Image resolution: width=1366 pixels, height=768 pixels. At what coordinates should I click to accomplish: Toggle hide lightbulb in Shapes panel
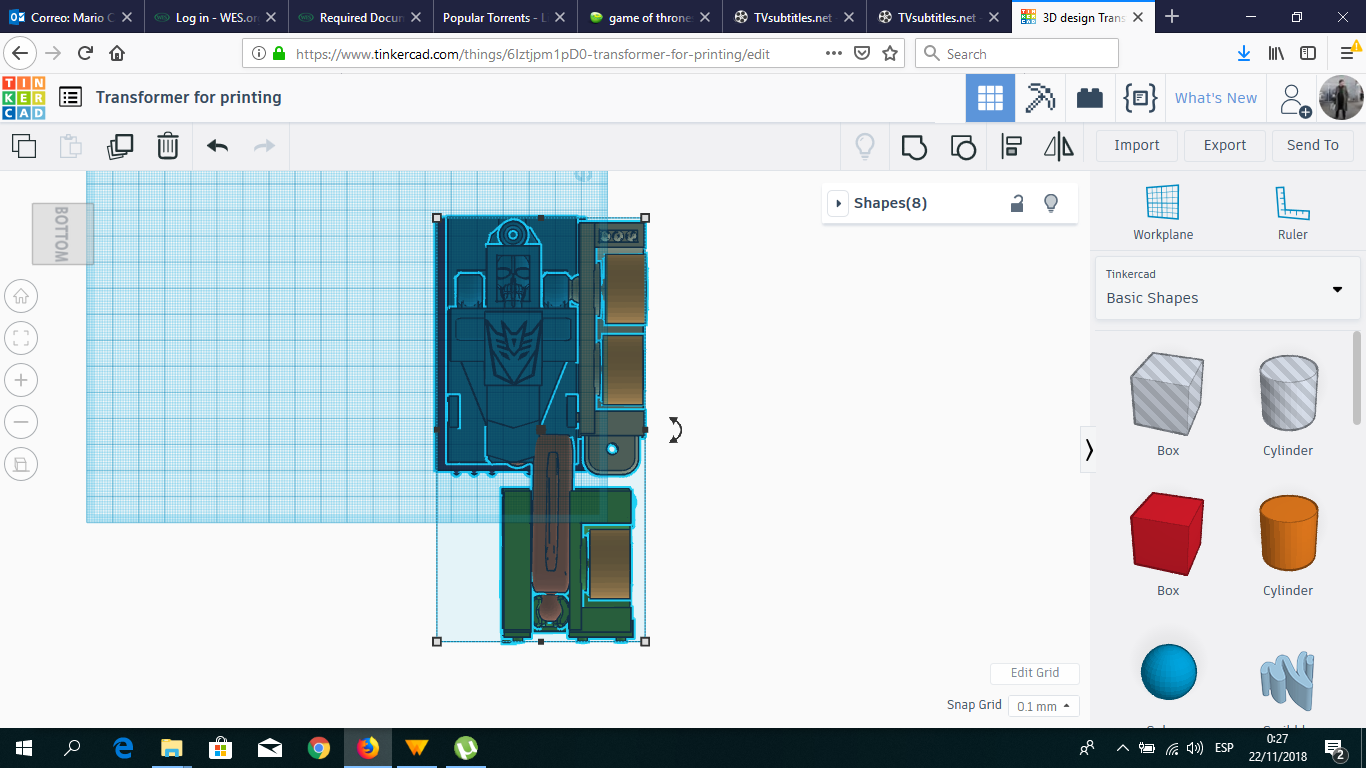[1051, 203]
